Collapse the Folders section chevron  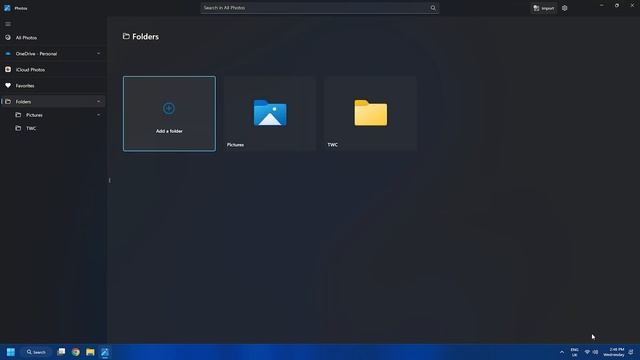tap(98, 102)
